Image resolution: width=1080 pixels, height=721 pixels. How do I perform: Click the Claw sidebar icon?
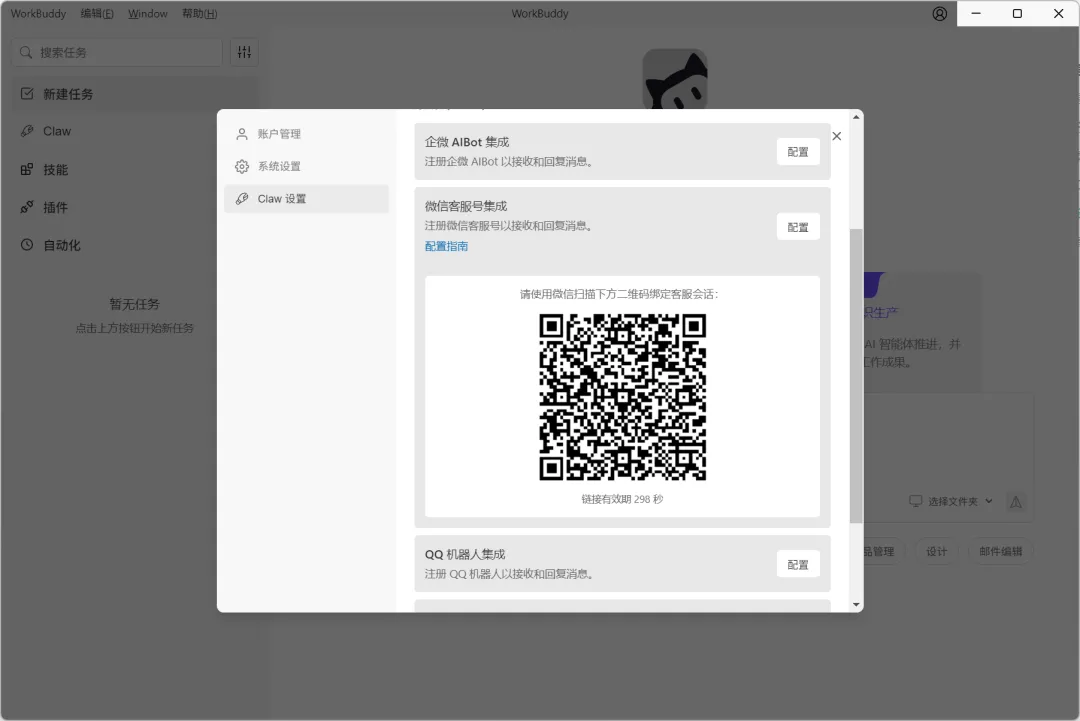pos(27,131)
